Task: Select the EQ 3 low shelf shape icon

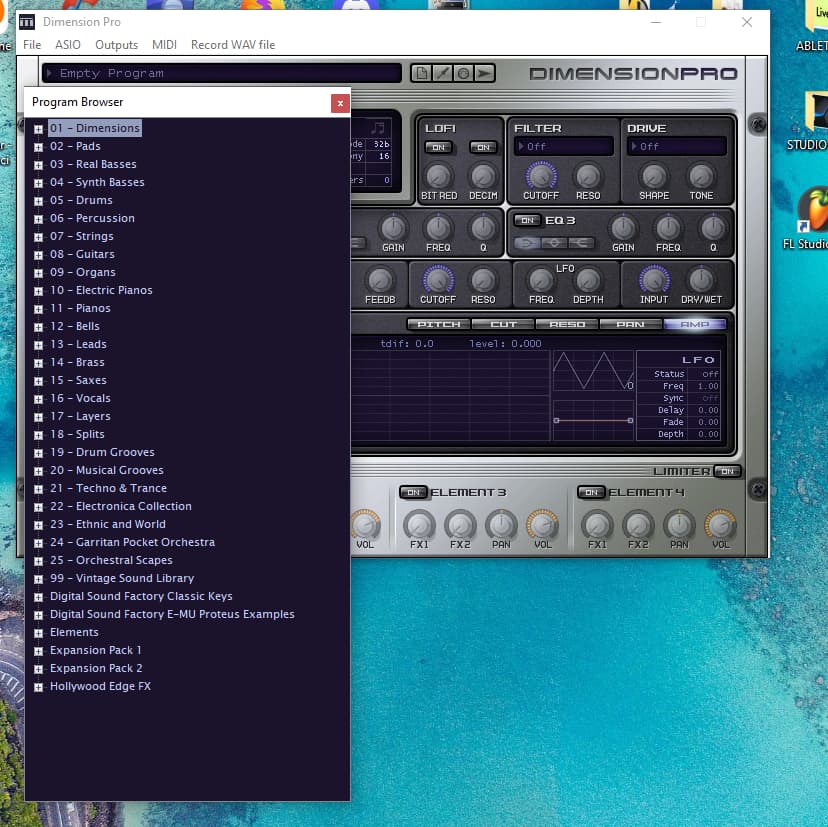Action: pyautogui.click(x=527, y=242)
